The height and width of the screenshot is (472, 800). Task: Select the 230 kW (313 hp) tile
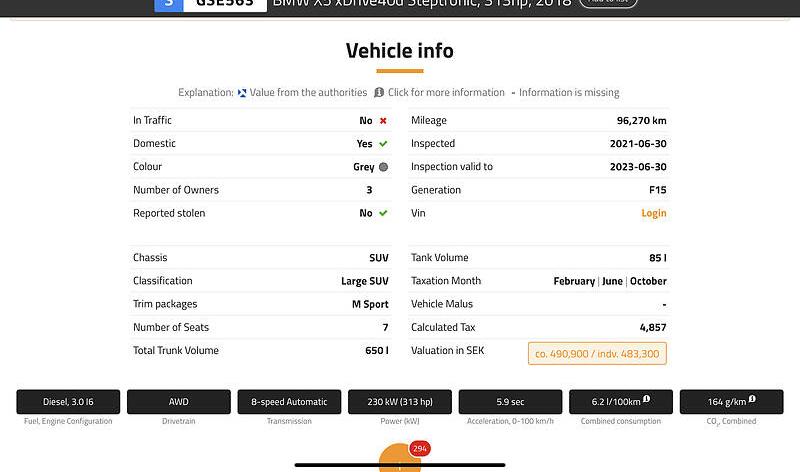[400, 402]
